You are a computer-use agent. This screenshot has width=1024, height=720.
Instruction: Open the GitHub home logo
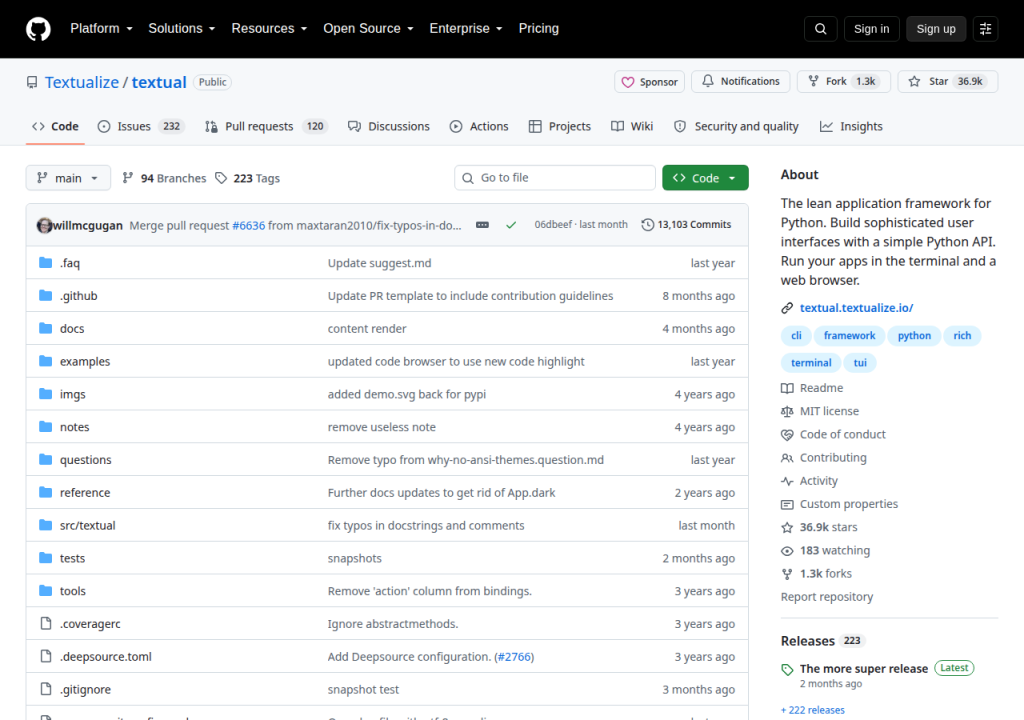[38, 29]
